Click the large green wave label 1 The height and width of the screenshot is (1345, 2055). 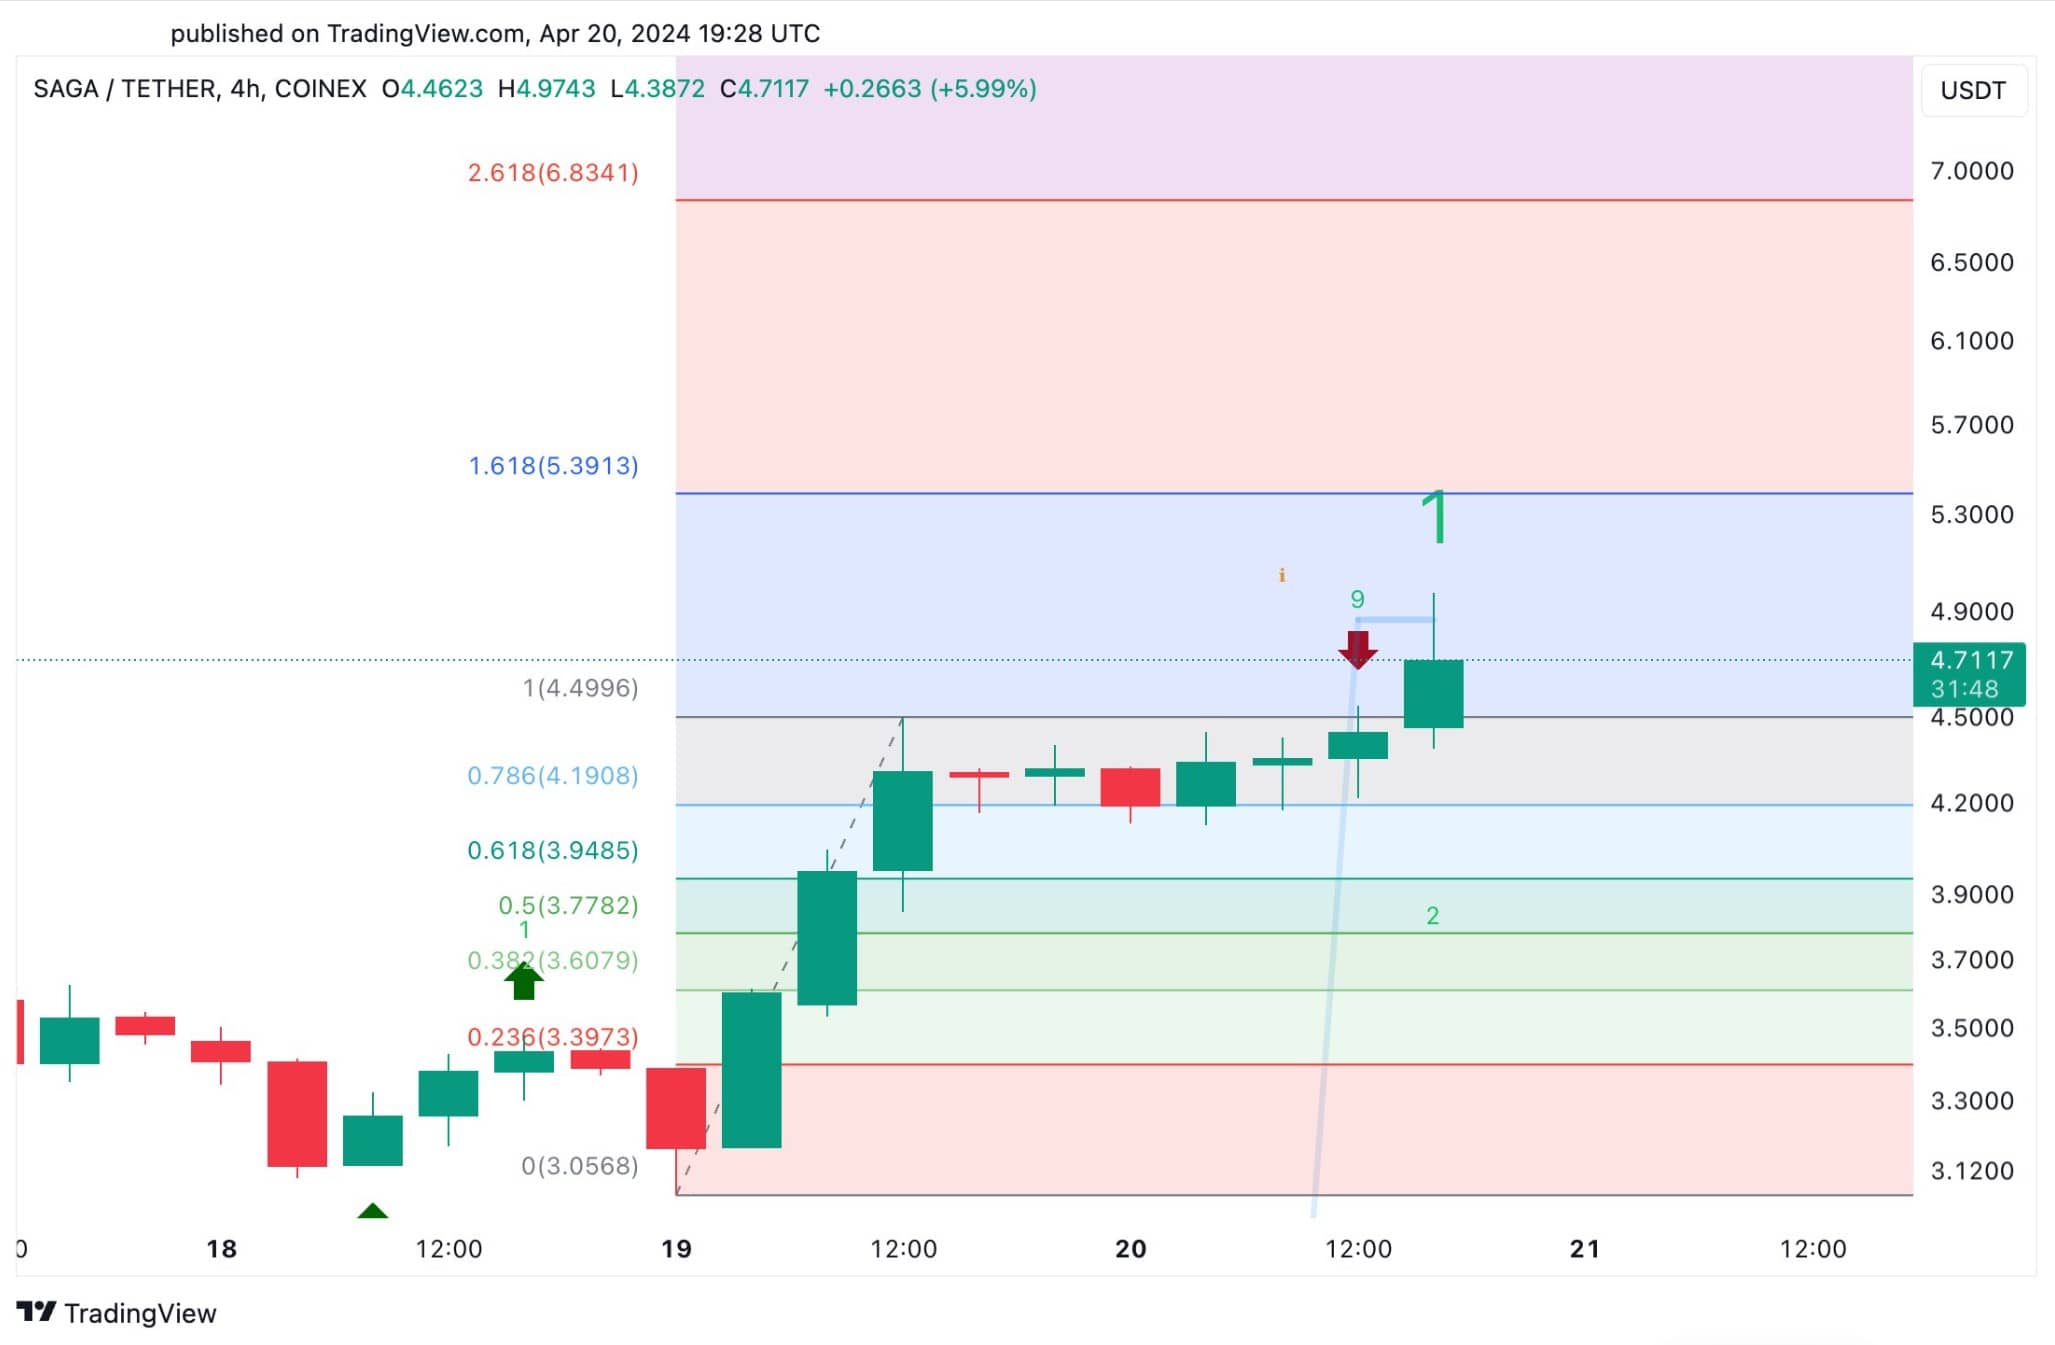pos(1435,517)
